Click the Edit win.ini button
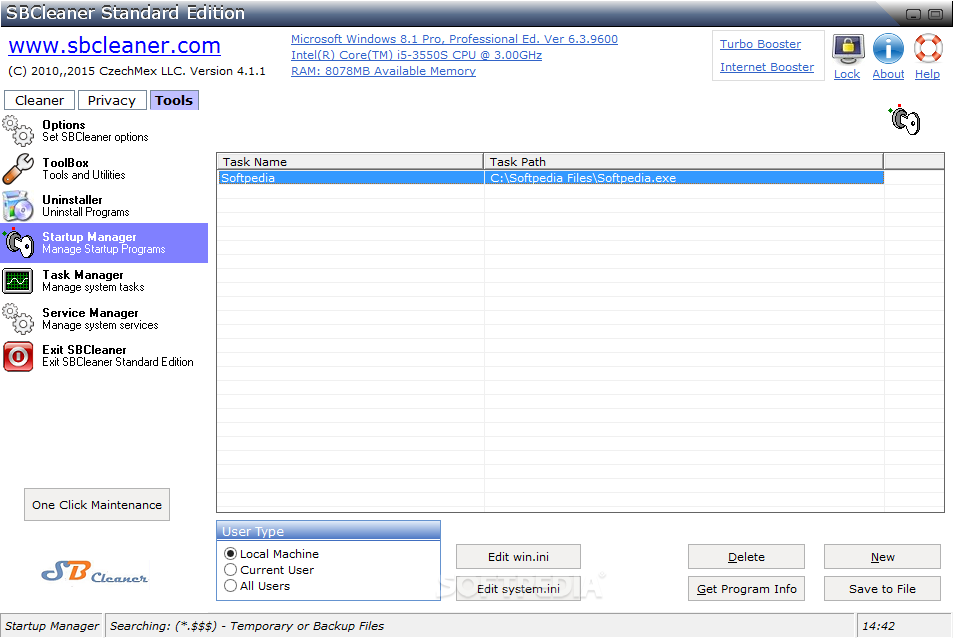This screenshot has height=638, width=953. tap(518, 557)
